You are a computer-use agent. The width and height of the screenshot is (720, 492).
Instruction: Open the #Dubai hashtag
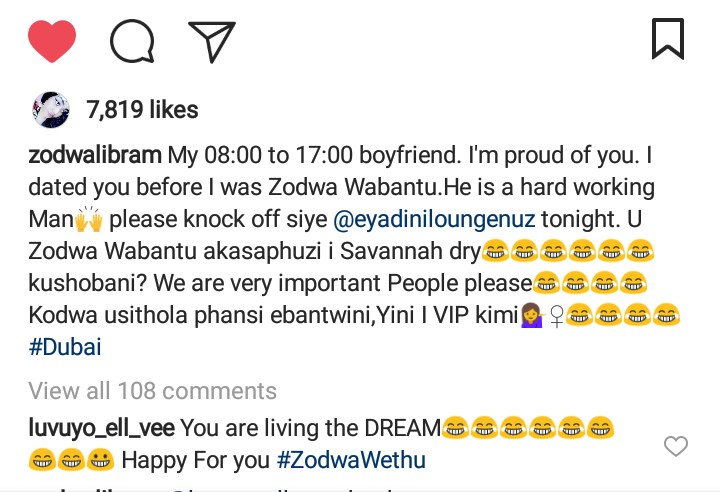[65, 347]
